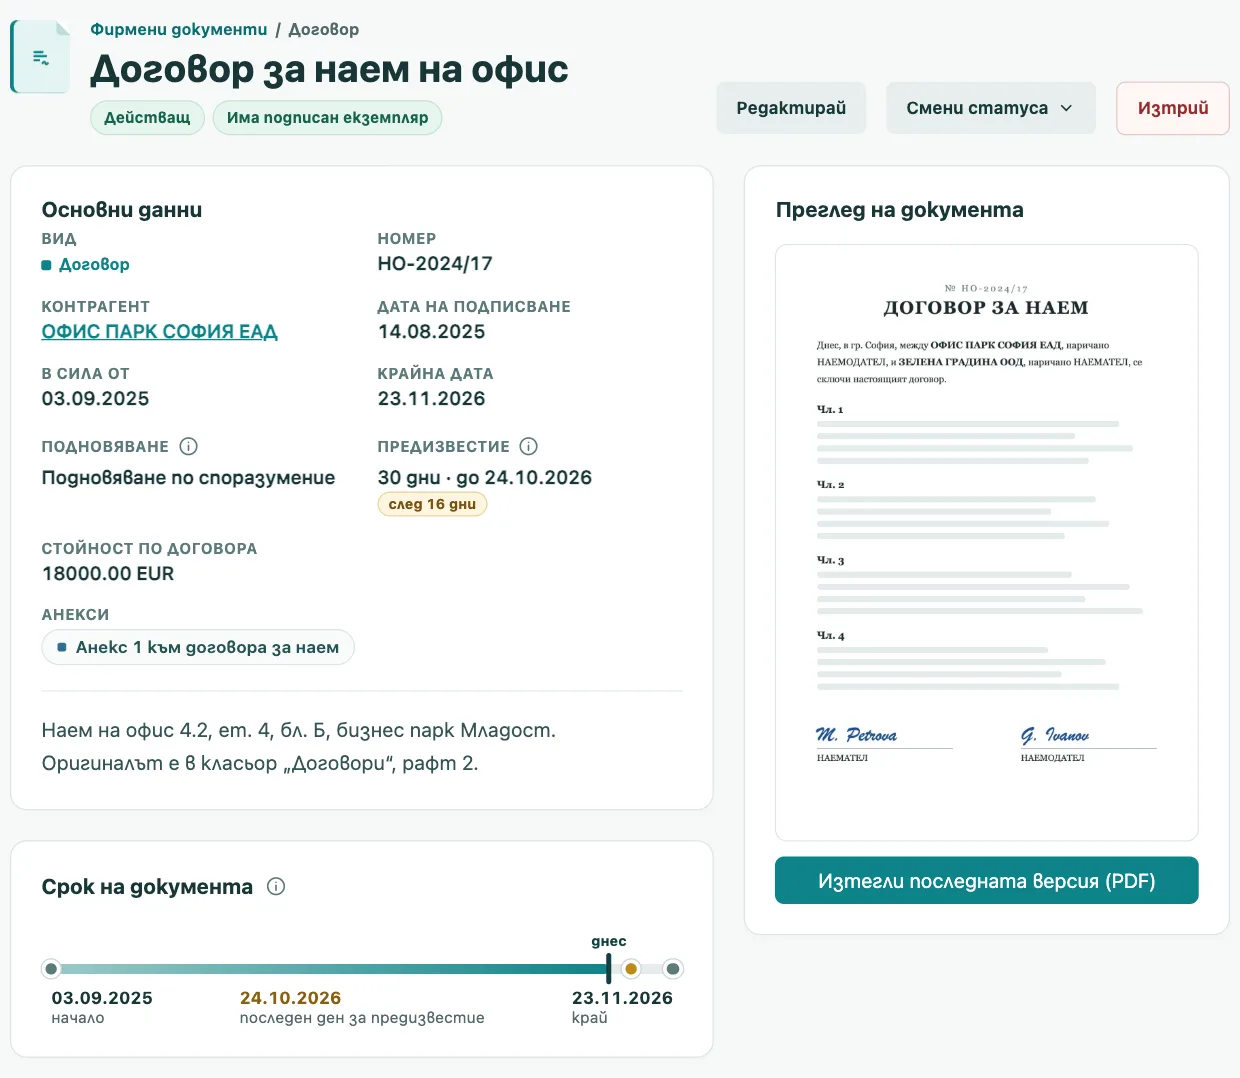
Task: Click the contract value 18000.00 EUR
Action: click(x=108, y=573)
